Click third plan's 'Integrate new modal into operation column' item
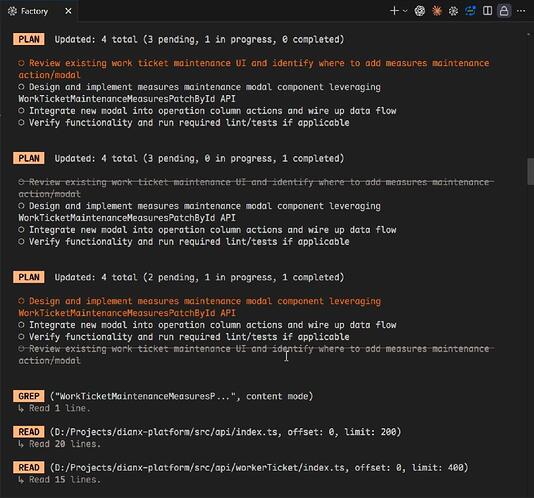The image size is (534, 498). (x=207, y=325)
